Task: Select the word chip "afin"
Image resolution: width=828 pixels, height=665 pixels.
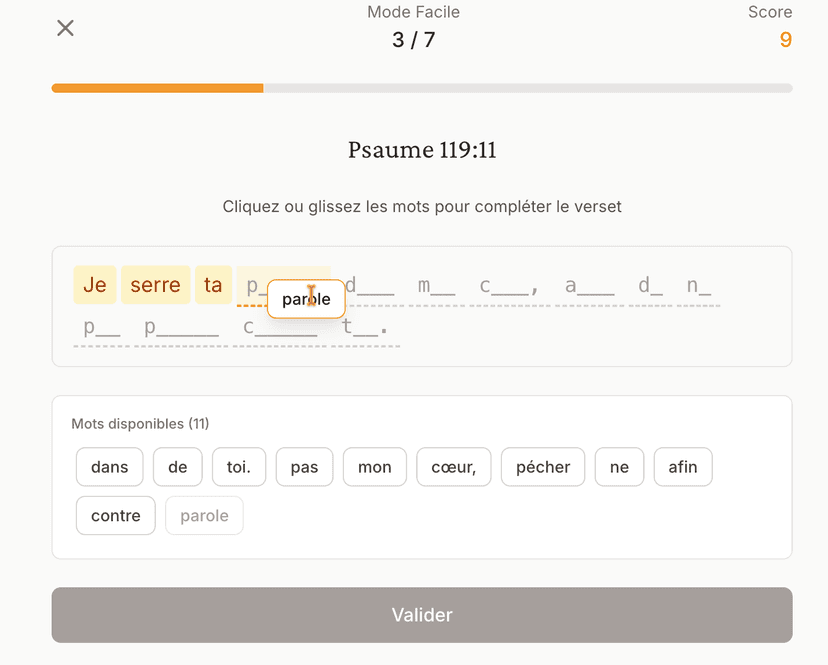Action: coord(682,466)
